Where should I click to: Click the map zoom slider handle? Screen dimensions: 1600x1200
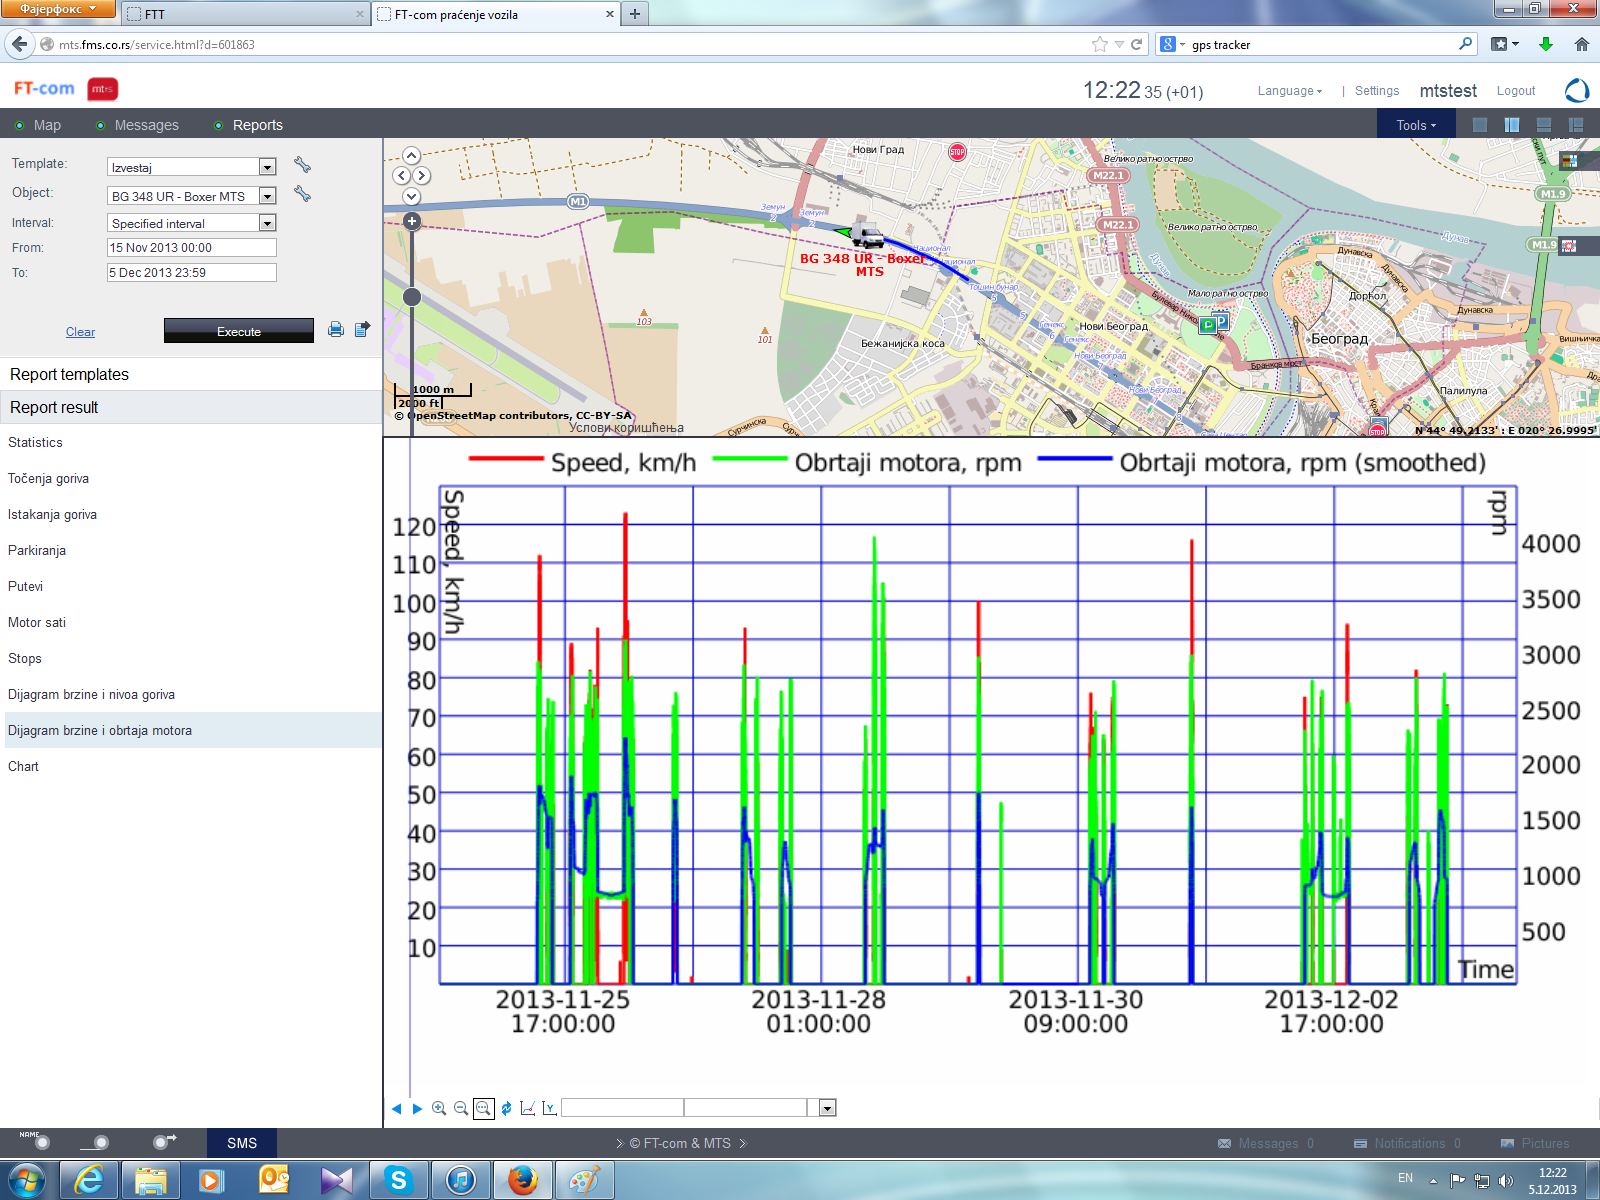412,297
